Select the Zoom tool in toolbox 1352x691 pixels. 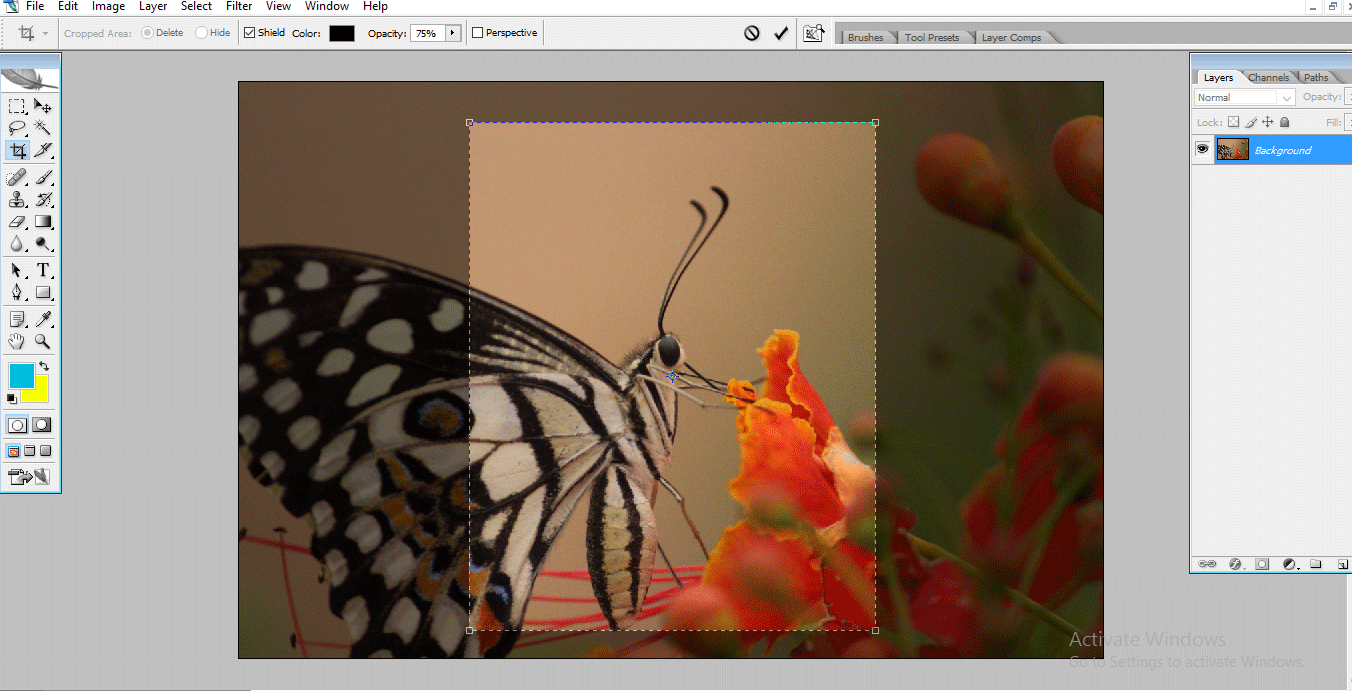pyautogui.click(x=43, y=341)
